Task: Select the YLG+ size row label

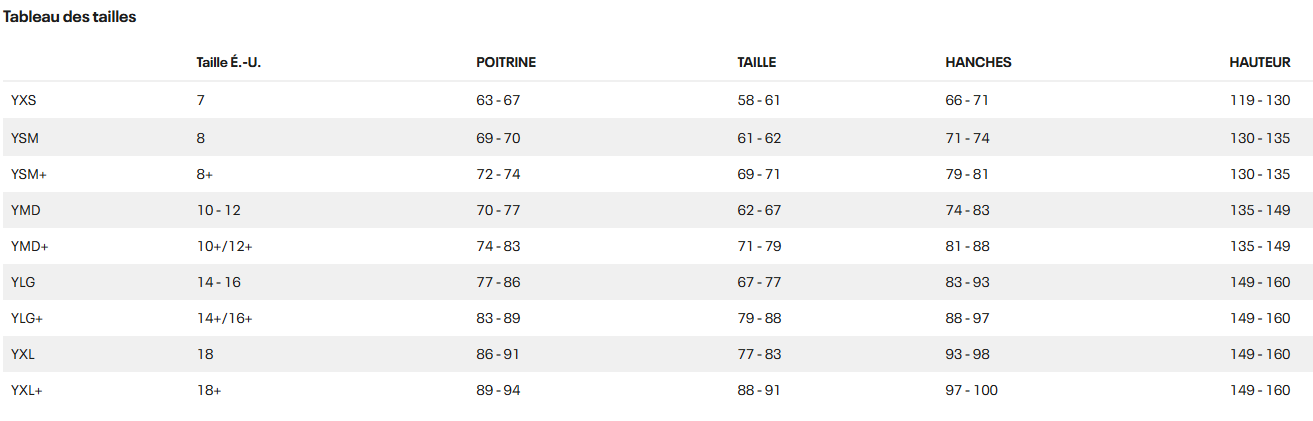Action: [29, 318]
